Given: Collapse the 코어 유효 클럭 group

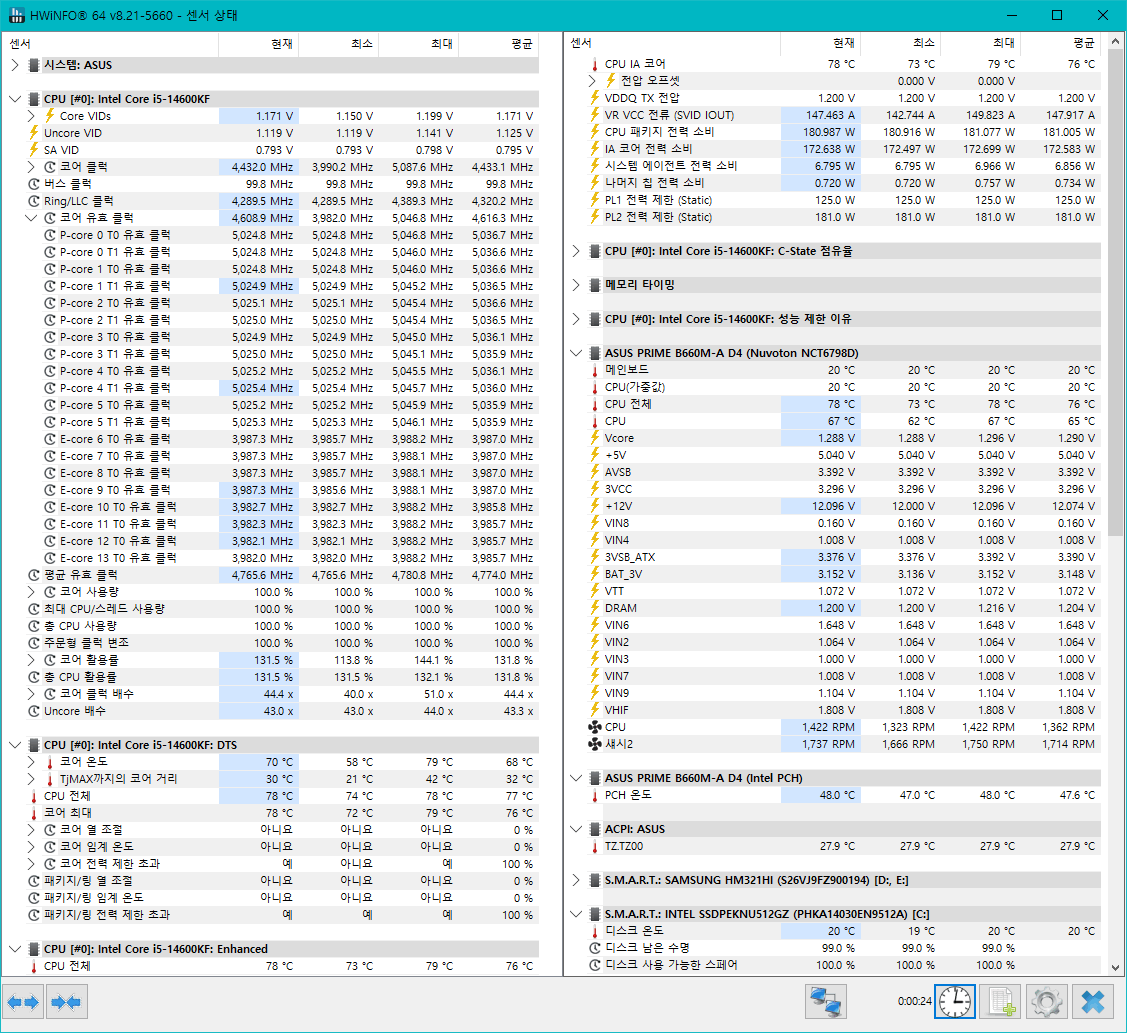Looking at the screenshot, I should pos(31,218).
